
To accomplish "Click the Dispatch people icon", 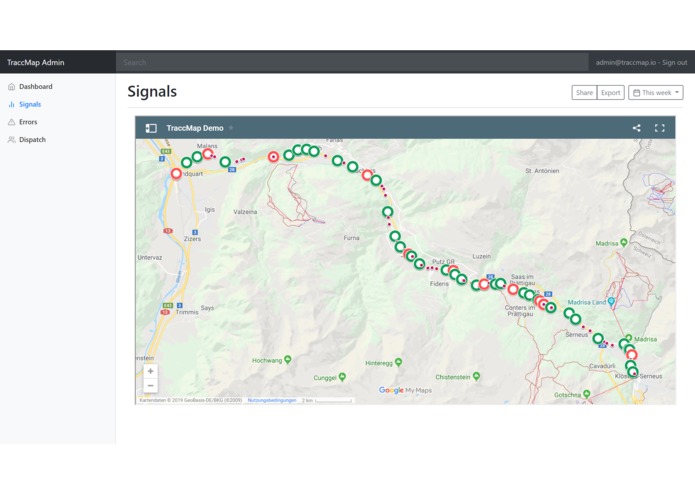I will 12,140.
